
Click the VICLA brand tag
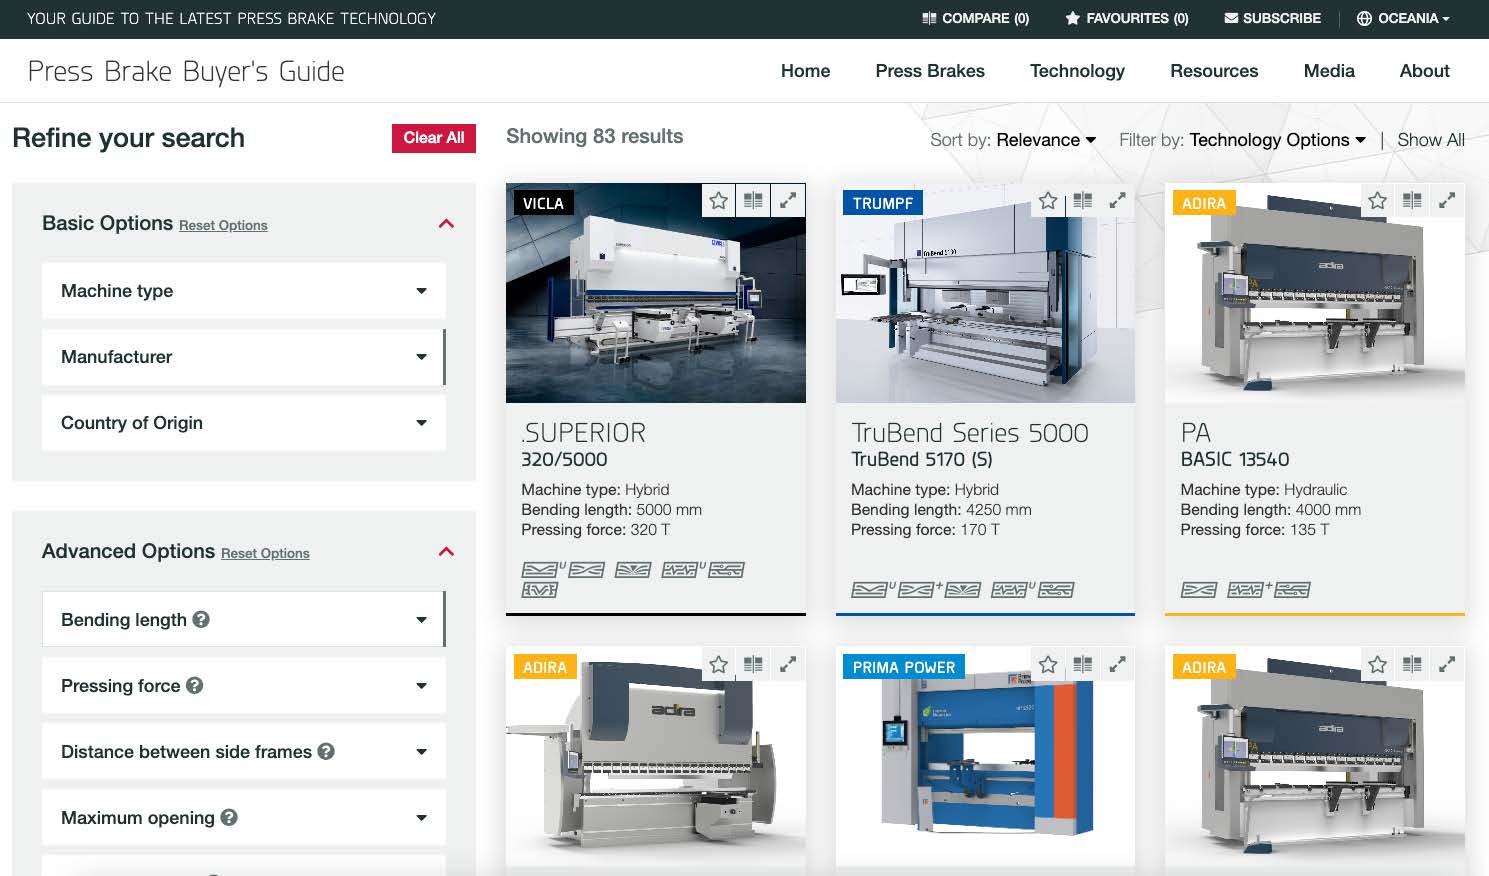tap(543, 203)
